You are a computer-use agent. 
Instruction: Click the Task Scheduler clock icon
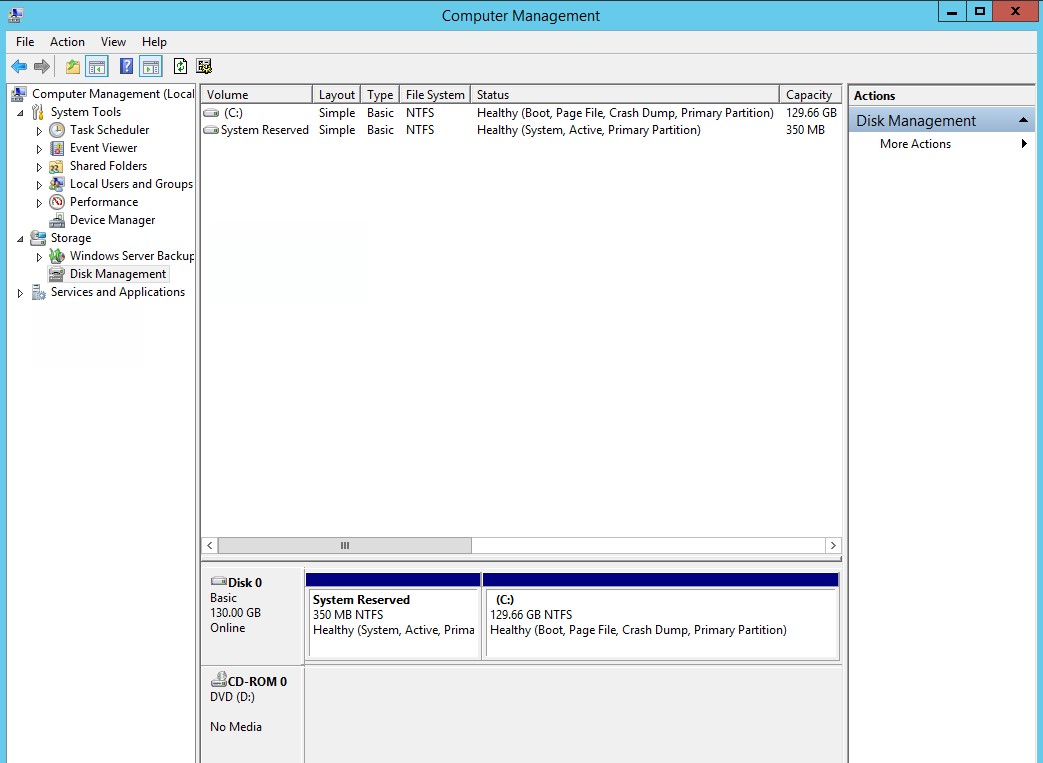57,130
